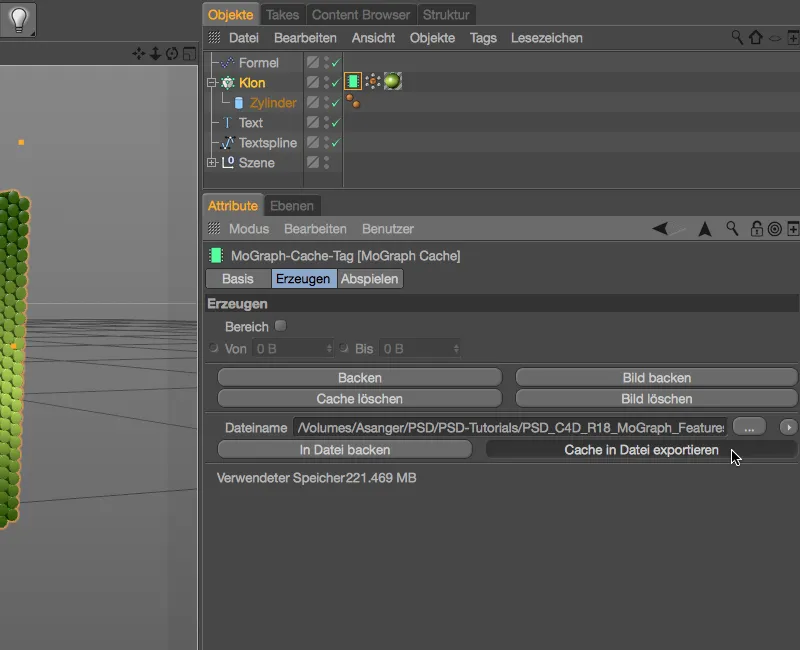
Task: Go back with the Attribute Manager left arrow
Action: [661, 229]
